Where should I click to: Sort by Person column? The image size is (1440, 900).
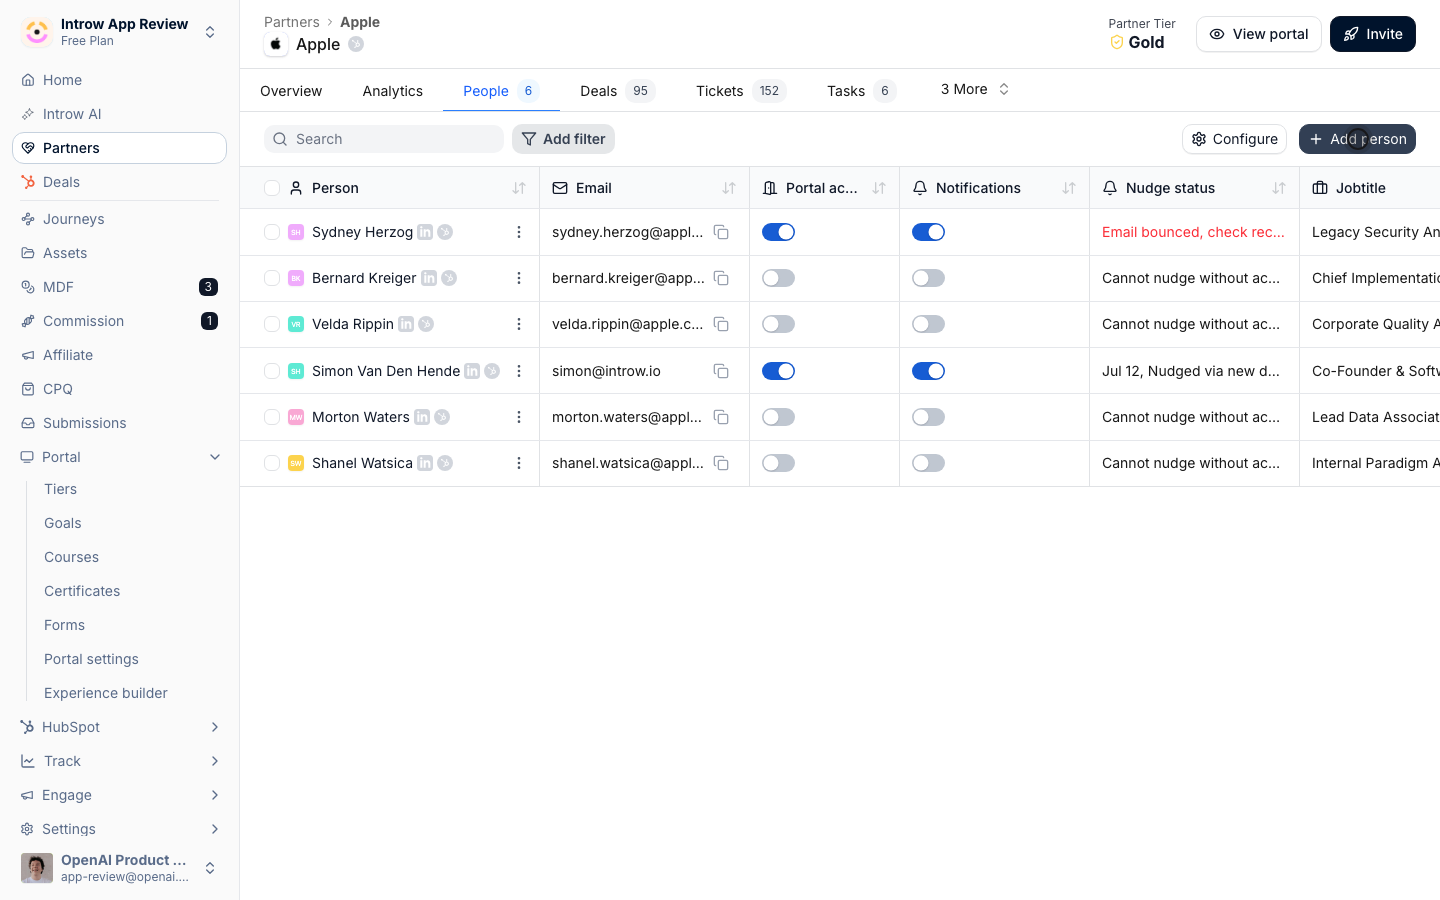pyautogui.click(x=519, y=188)
